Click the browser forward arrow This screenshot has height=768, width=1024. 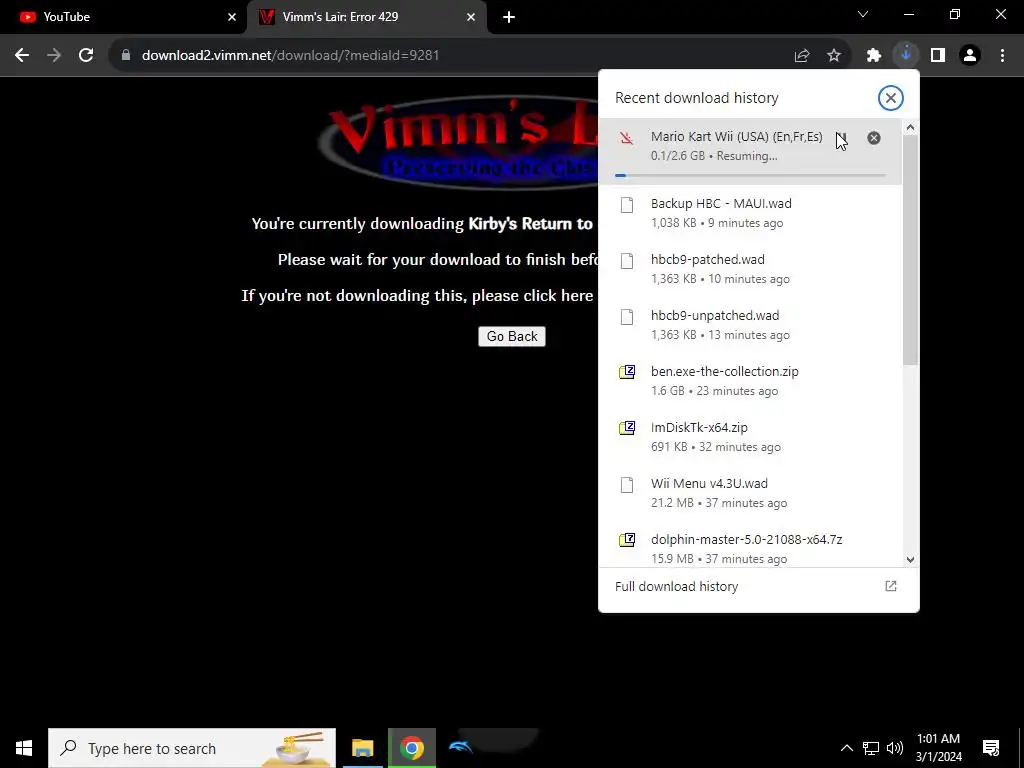tap(54, 56)
